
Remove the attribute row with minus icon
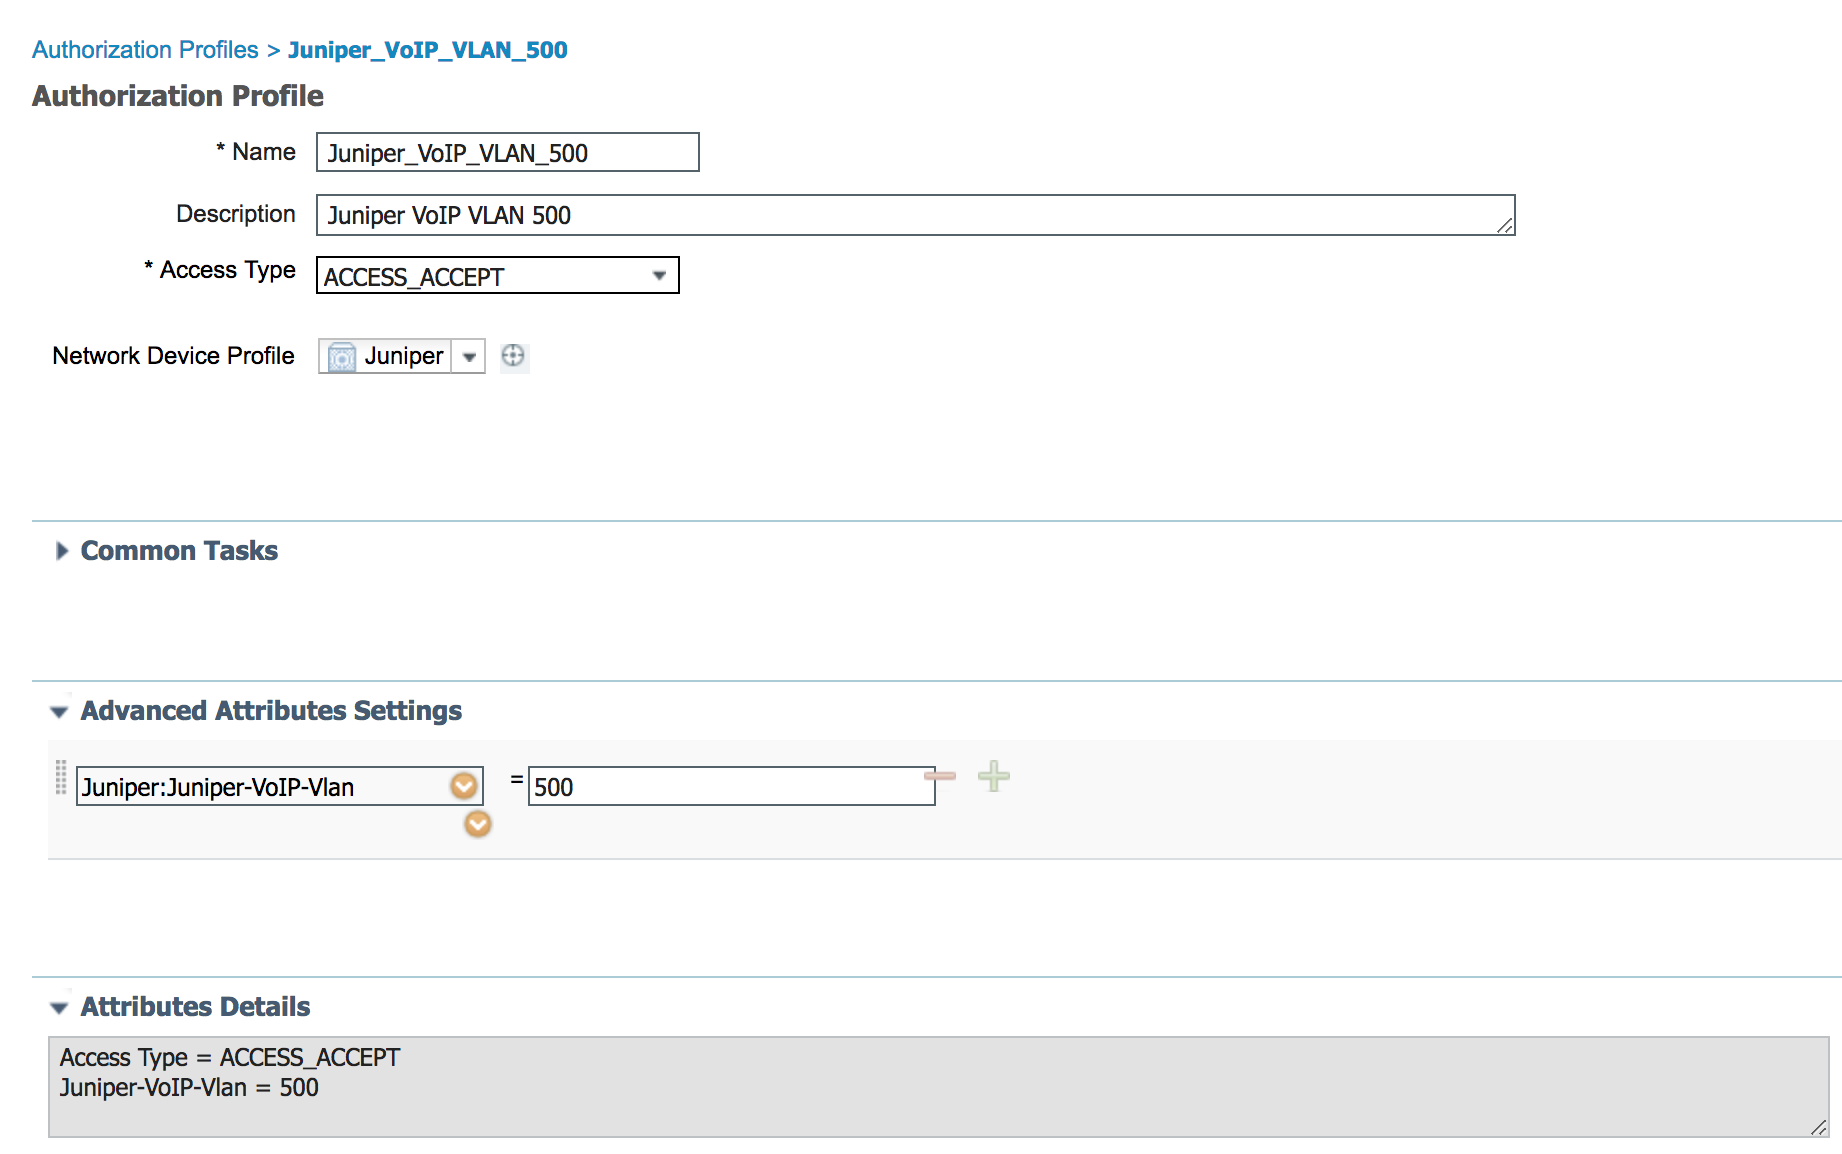[940, 776]
